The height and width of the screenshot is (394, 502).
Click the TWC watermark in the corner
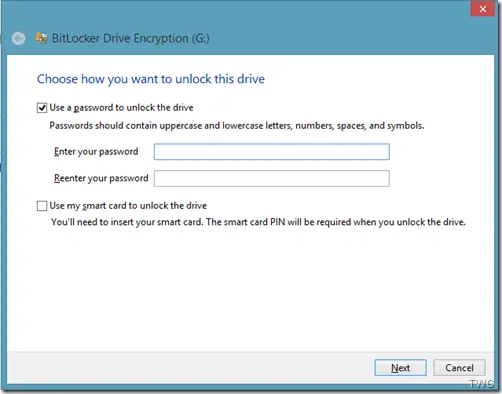[481, 384]
